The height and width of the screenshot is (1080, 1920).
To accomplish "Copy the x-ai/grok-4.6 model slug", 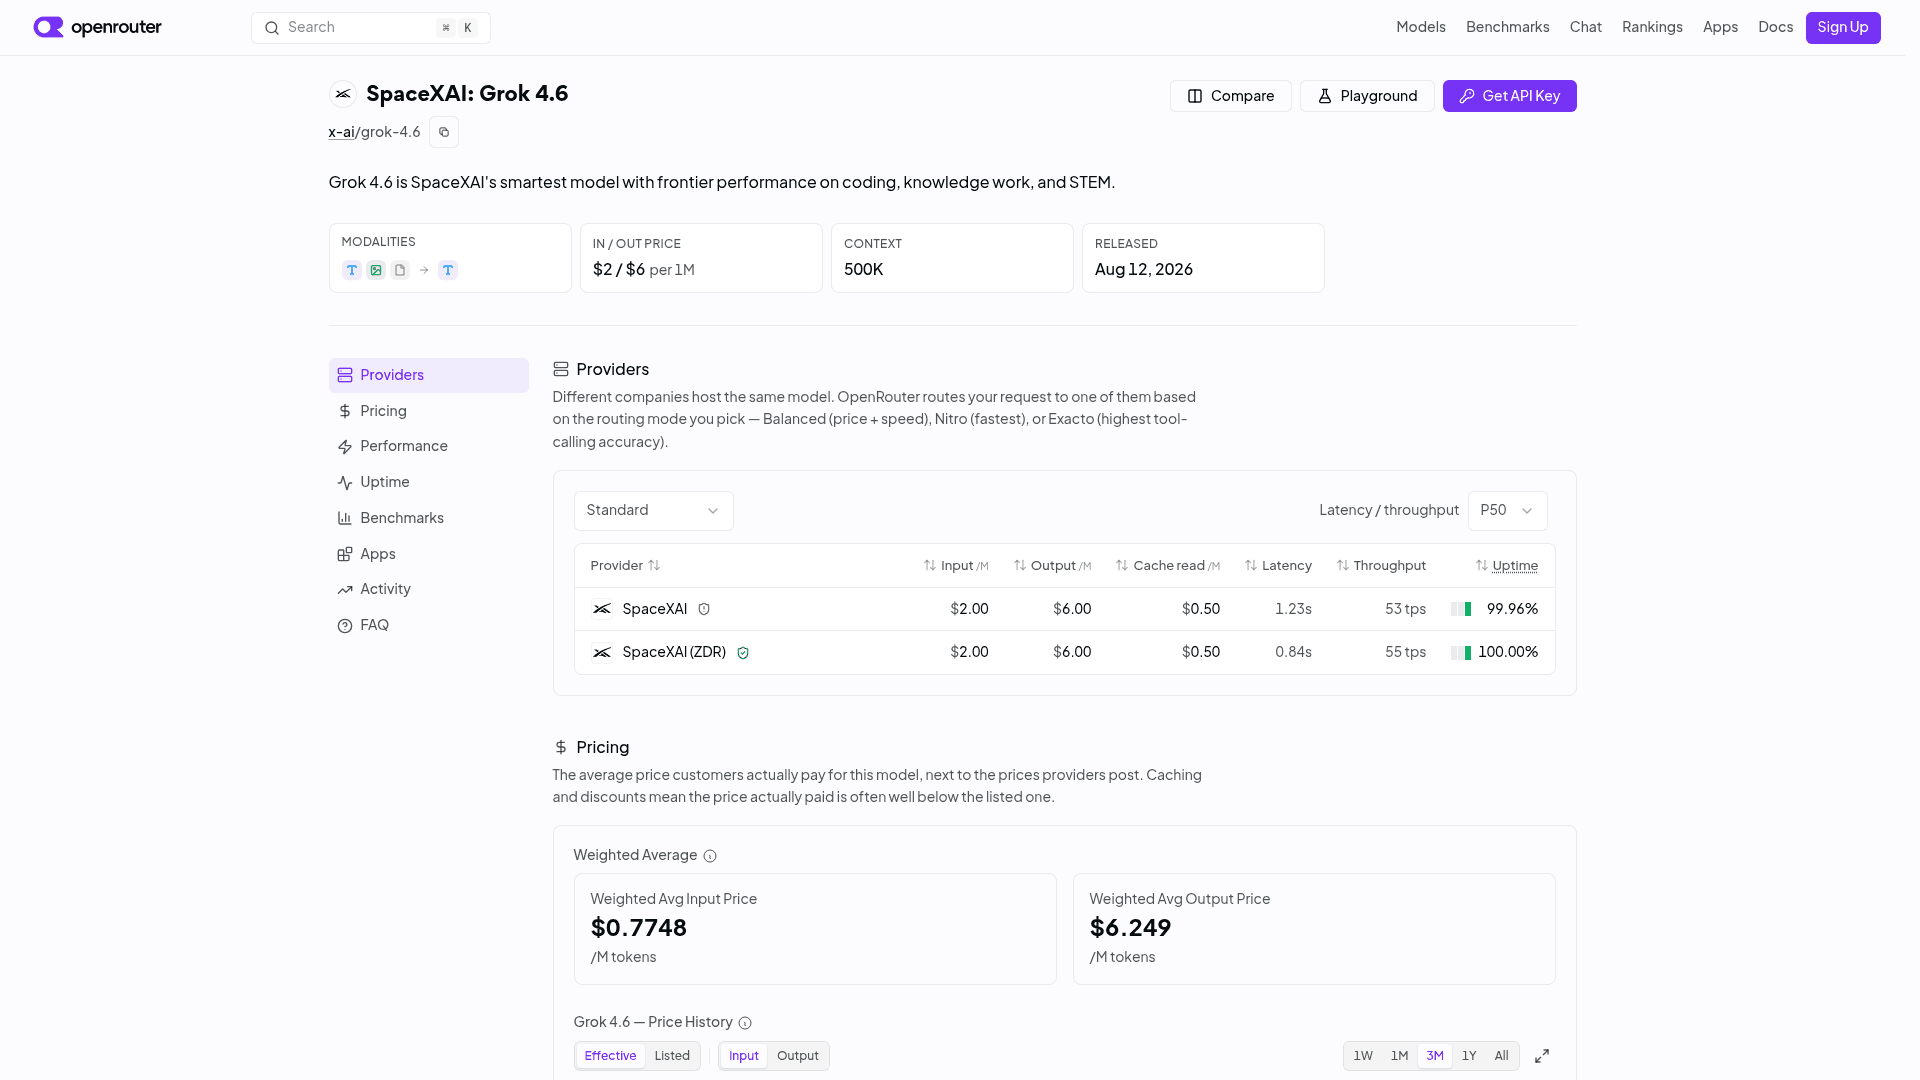I will 444,132.
